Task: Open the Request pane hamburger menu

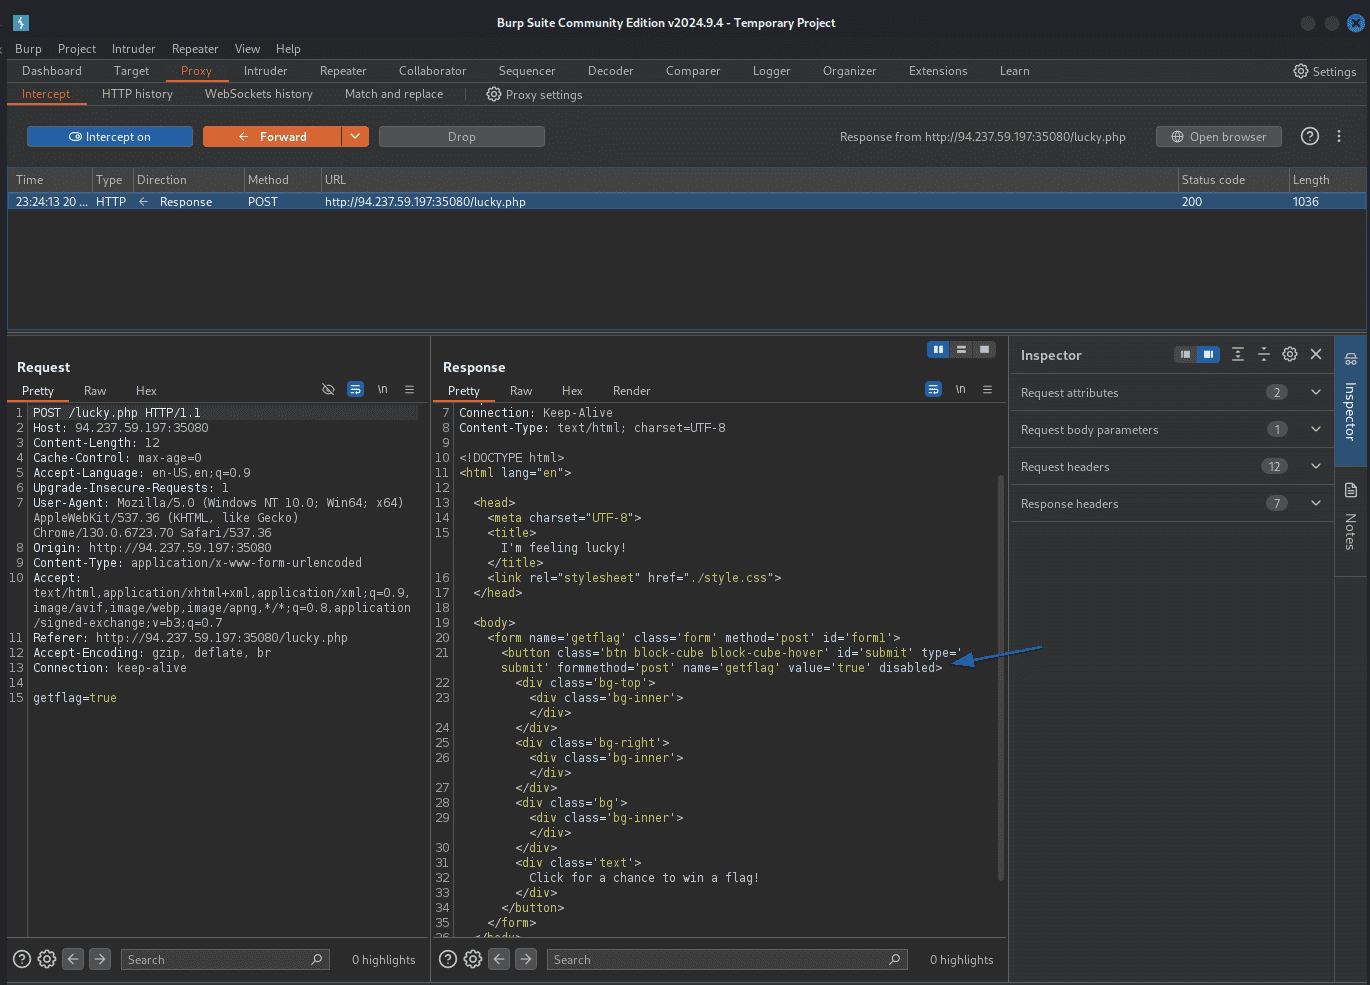Action: pyautogui.click(x=409, y=389)
